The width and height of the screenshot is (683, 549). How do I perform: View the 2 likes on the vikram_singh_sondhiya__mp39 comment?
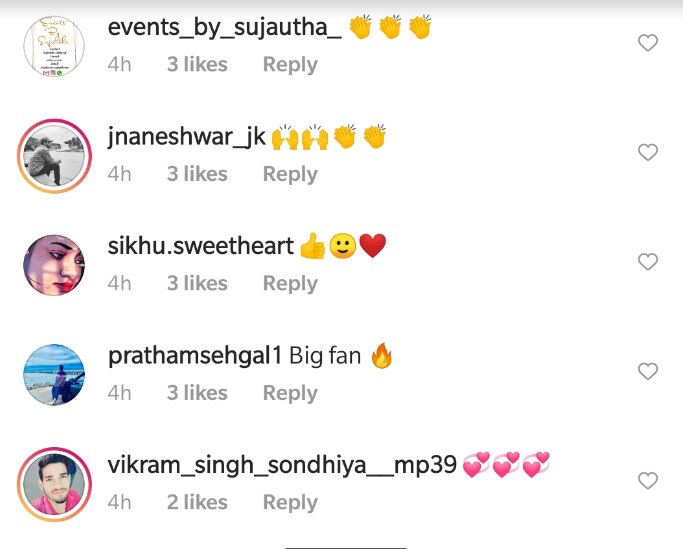tap(197, 502)
